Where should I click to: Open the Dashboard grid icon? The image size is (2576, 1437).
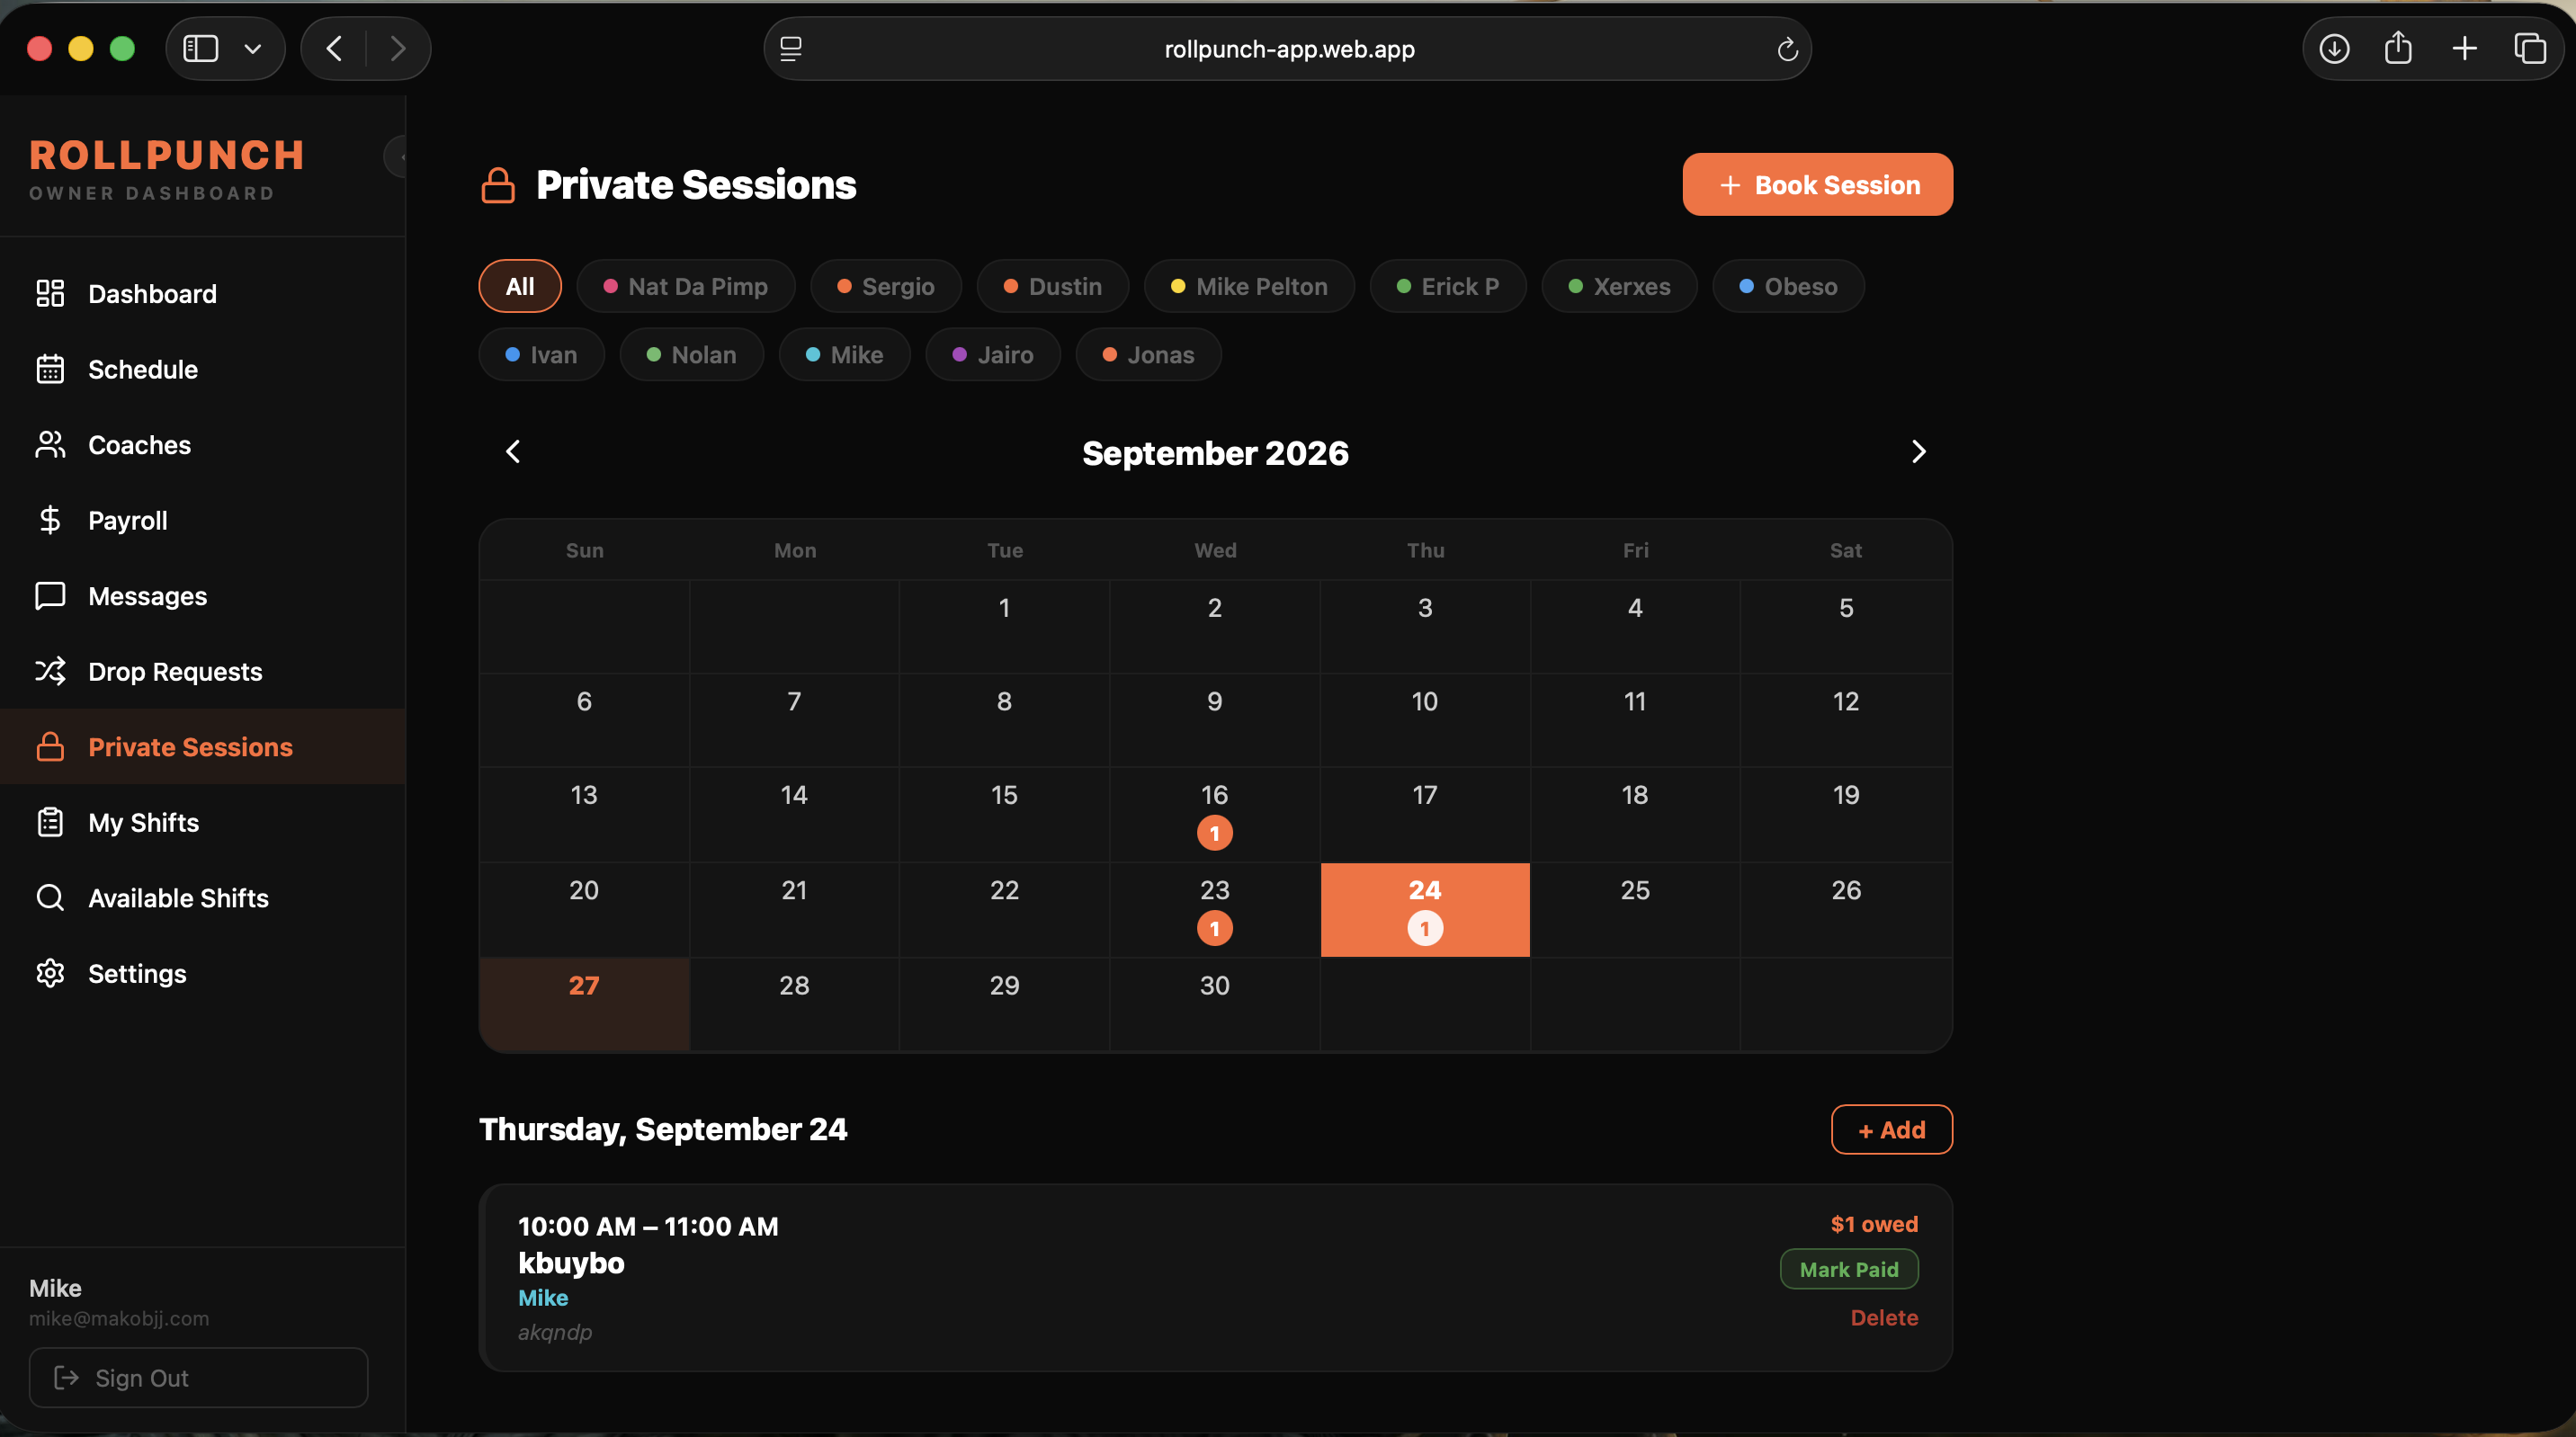(50, 293)
